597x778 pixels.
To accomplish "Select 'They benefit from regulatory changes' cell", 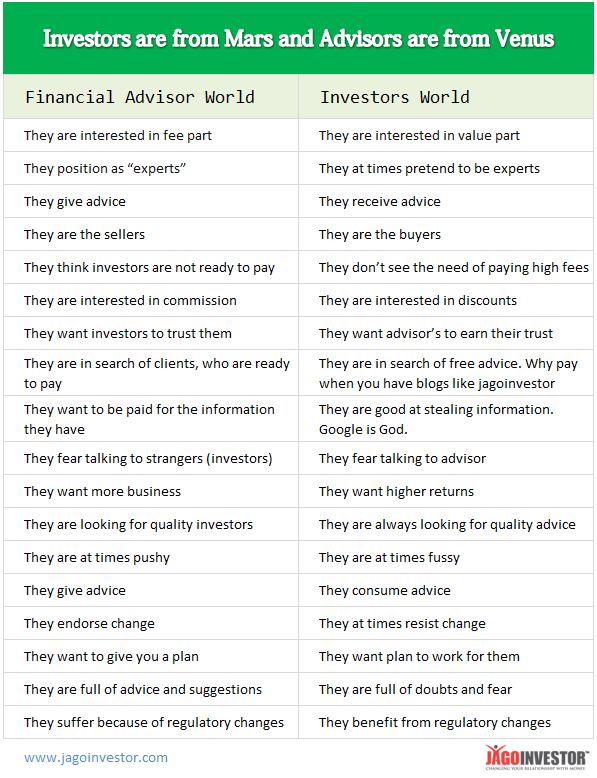I will pyautogui.click(x=446, y=722).
